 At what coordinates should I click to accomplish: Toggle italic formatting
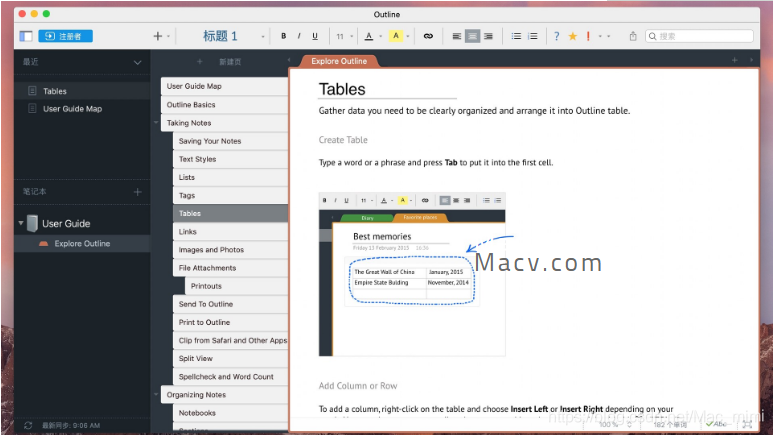click(299, 36)
